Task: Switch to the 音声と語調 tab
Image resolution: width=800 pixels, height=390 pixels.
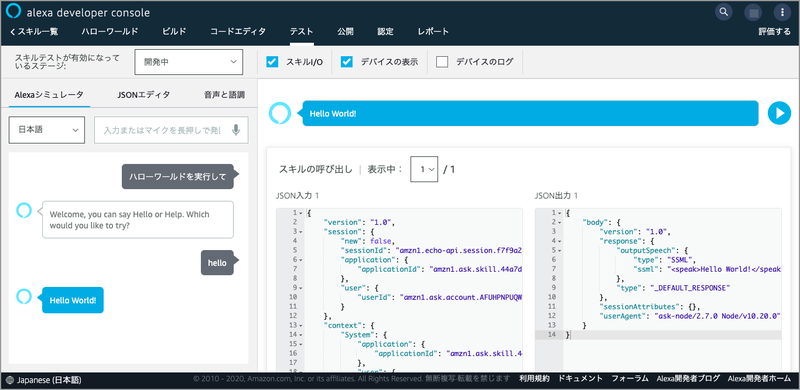Action: tap(224, 94)
